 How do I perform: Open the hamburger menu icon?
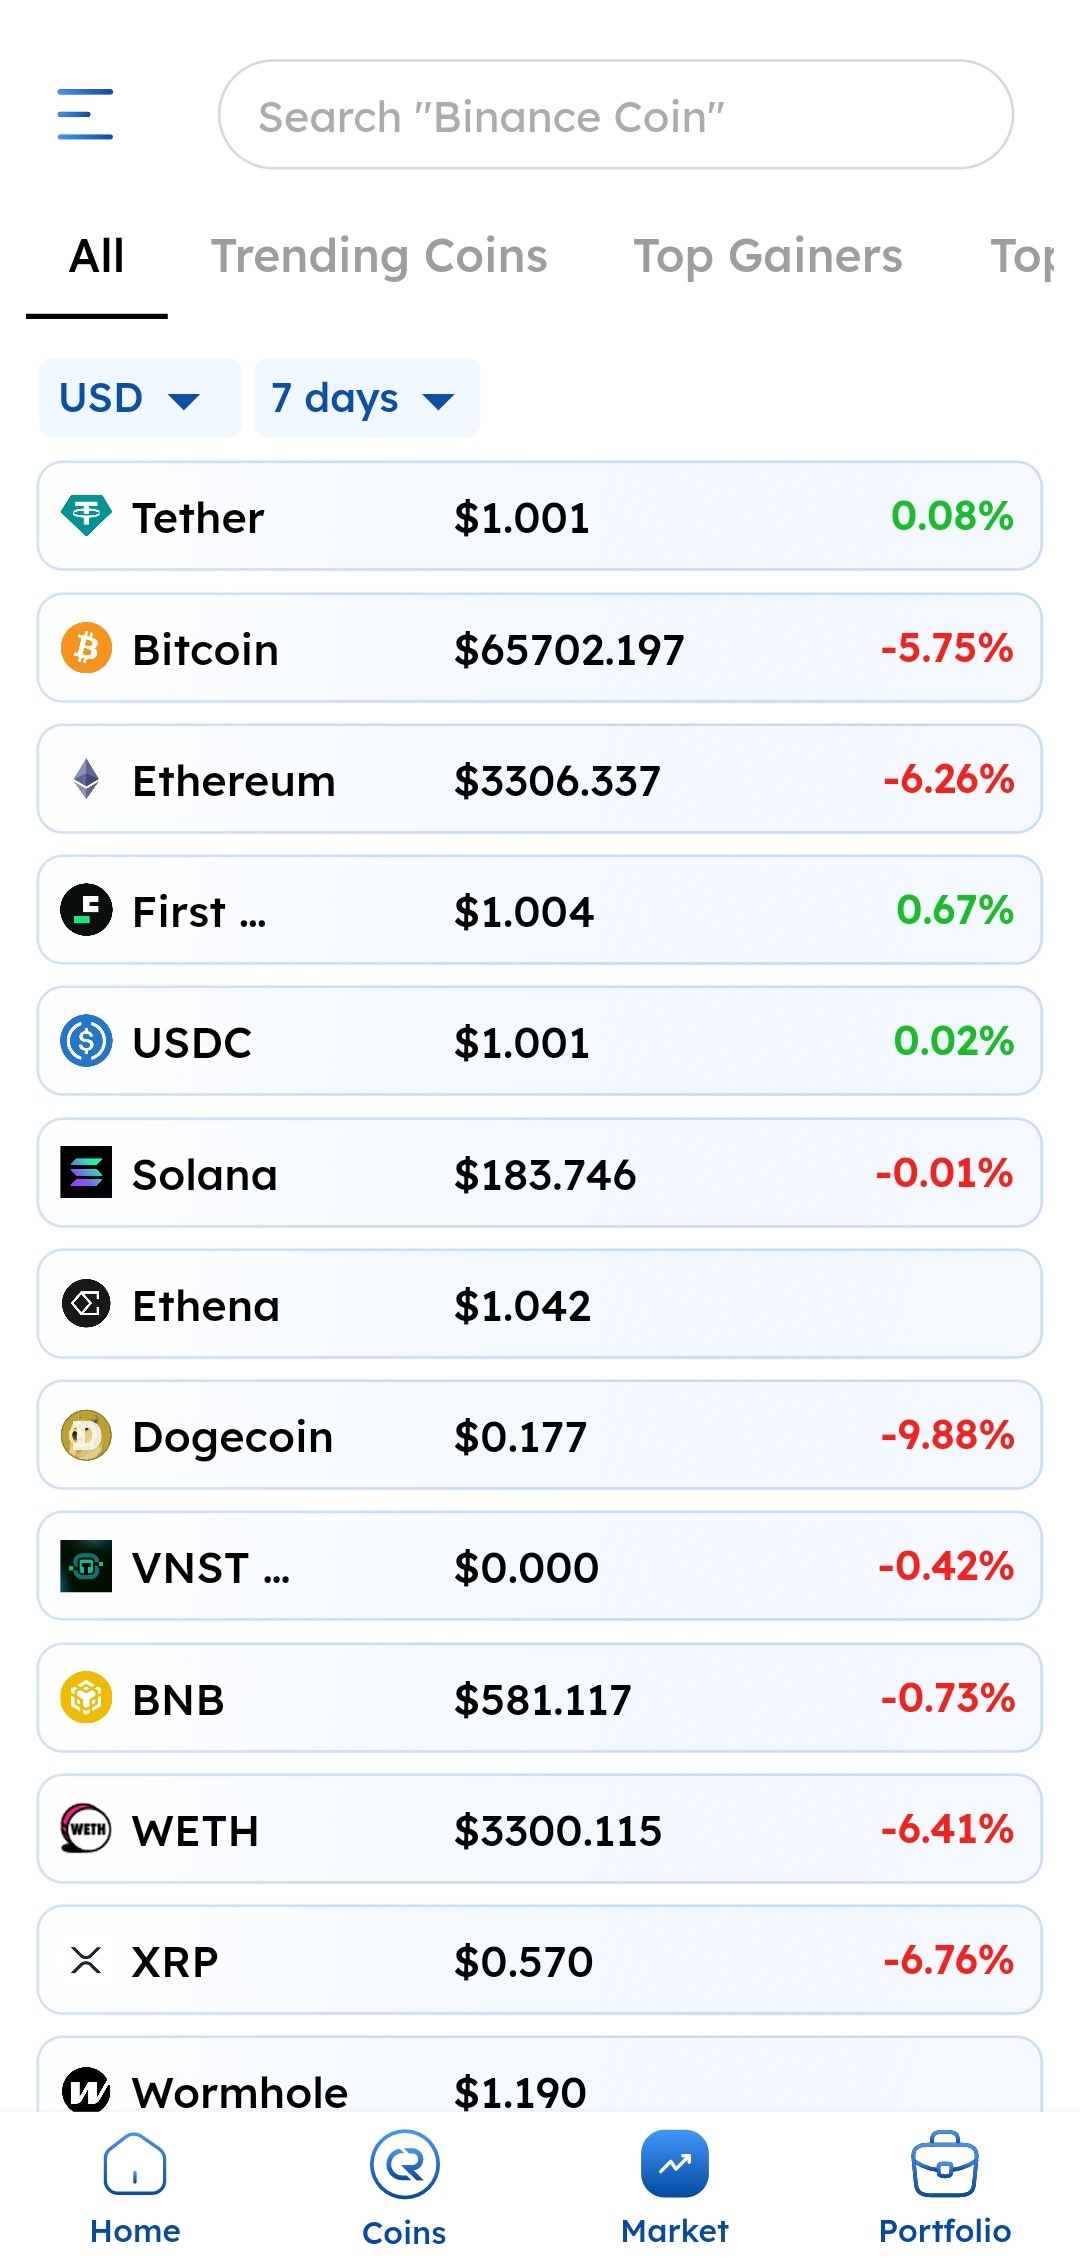(x=85, y=114)
